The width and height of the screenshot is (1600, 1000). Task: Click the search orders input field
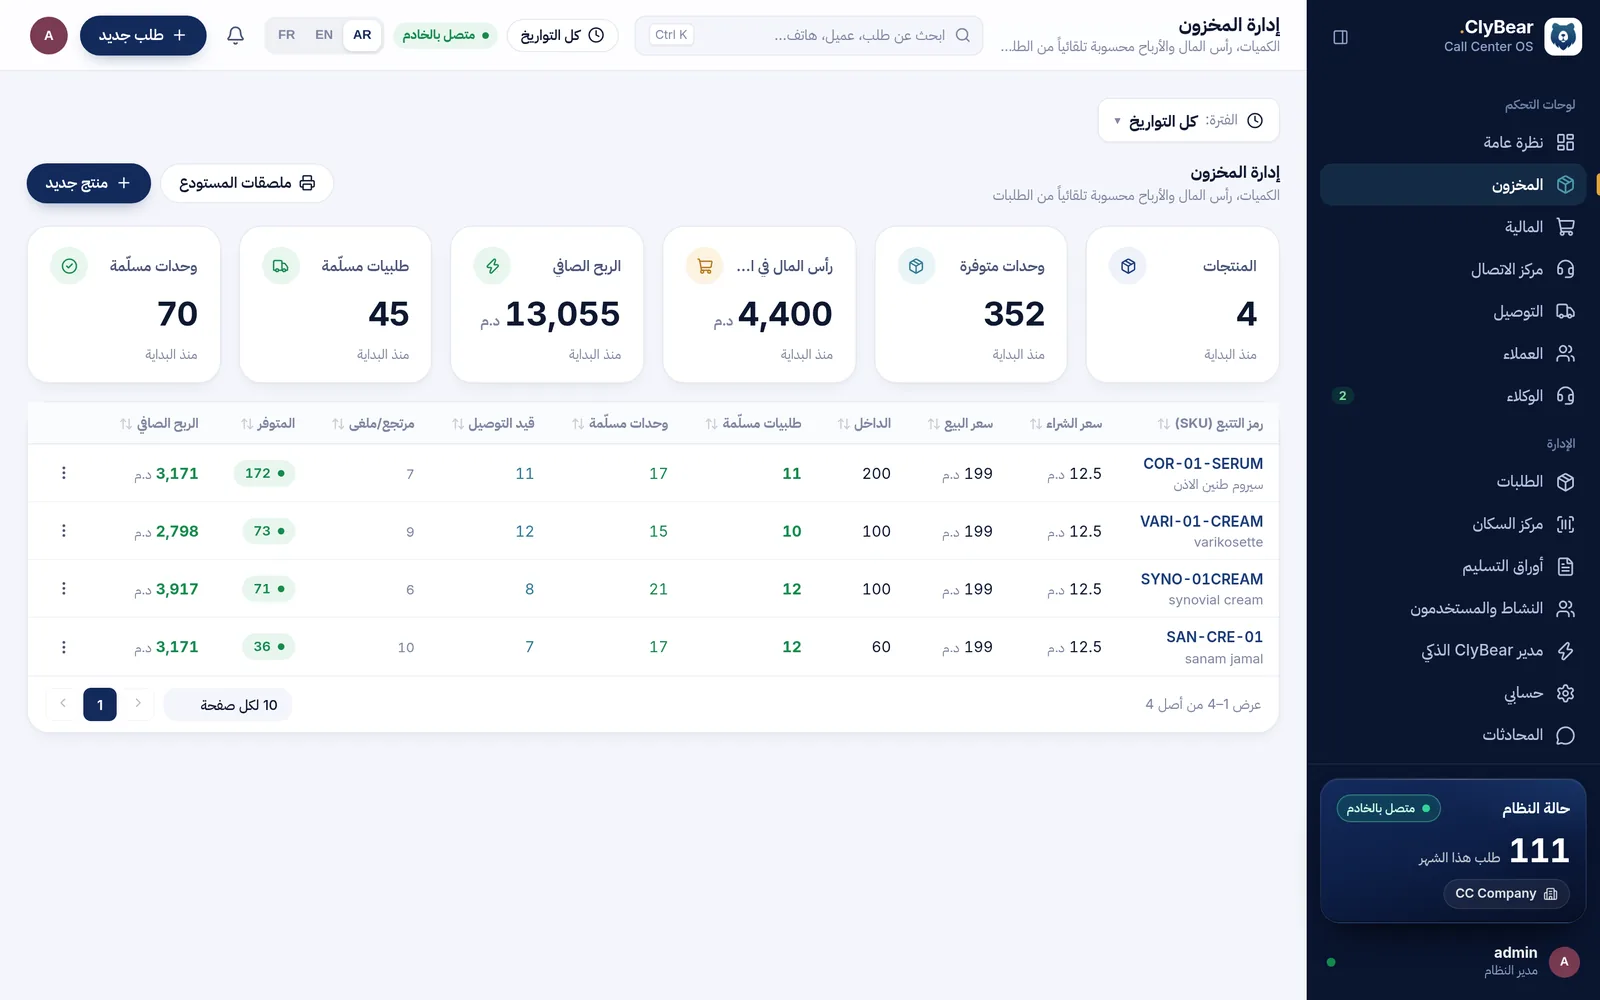point(809,35)
